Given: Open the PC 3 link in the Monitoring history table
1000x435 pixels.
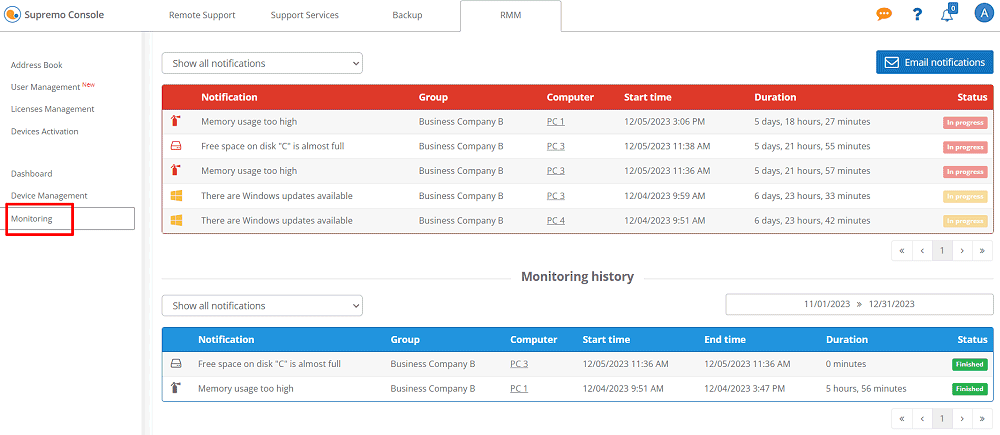Looking at the screenshot, I should click(519, 364).
